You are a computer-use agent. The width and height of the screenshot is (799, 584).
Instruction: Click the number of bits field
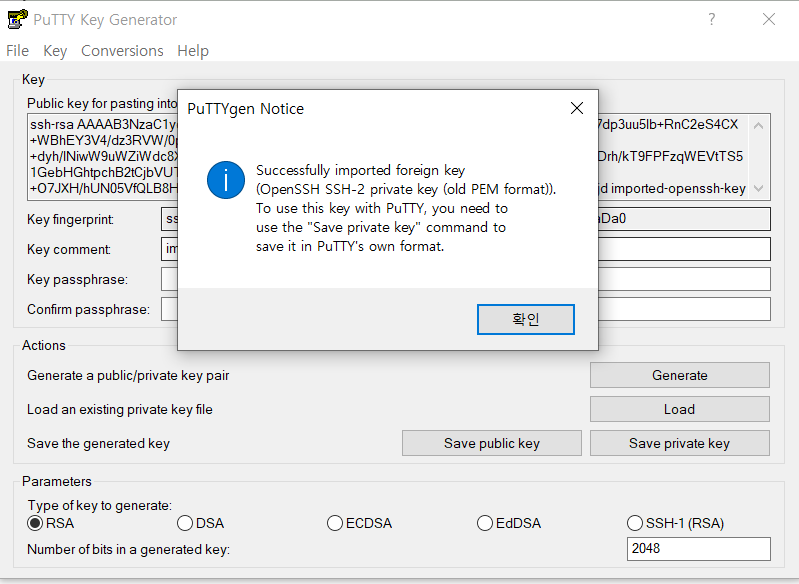(699, 549)
